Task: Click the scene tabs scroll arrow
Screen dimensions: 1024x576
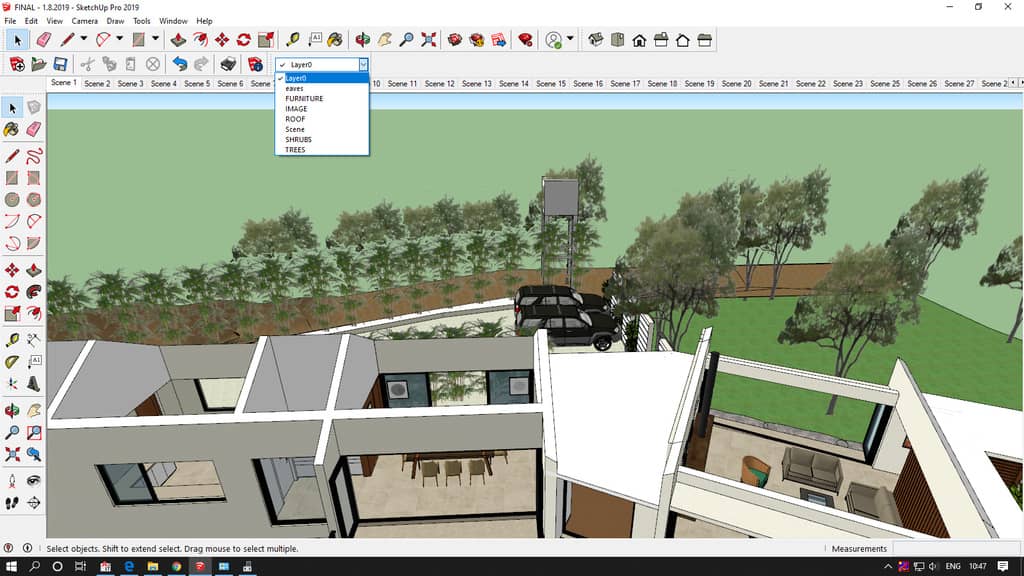Action: click(1015, 84)
